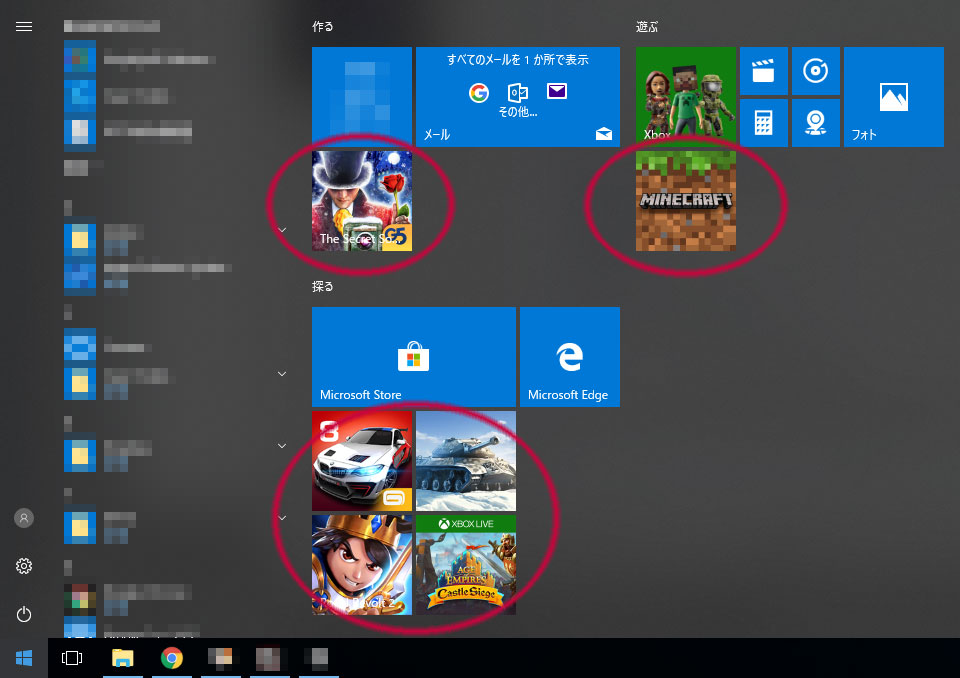Open the Asphalt 8 racing car tile
This screenshot has height=678, width=960.
(362, 461)
